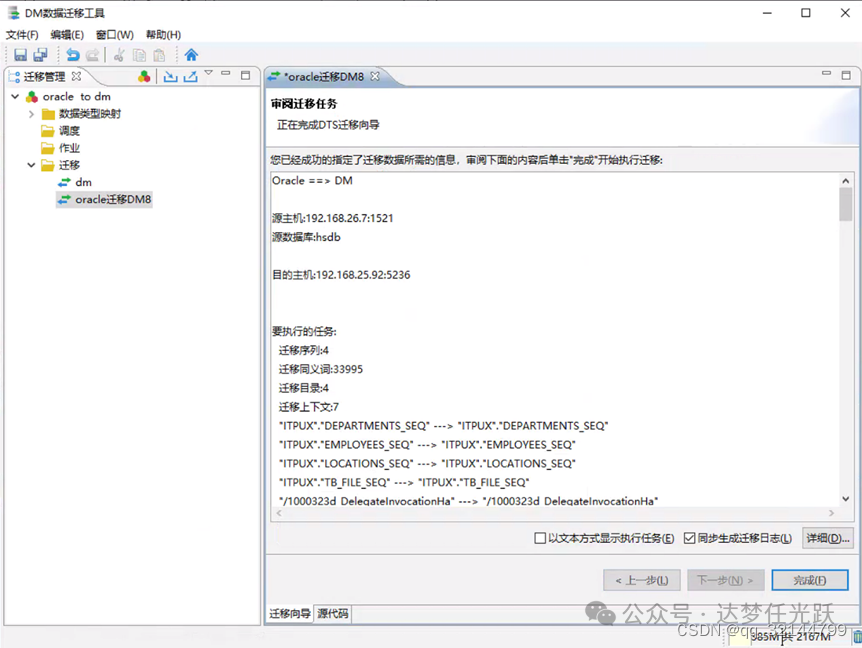Image resolution: width=862 pixels, height=648 pixels.
Task: Activate the *oracle迁移DM8 editor tab
Action: 323,77
